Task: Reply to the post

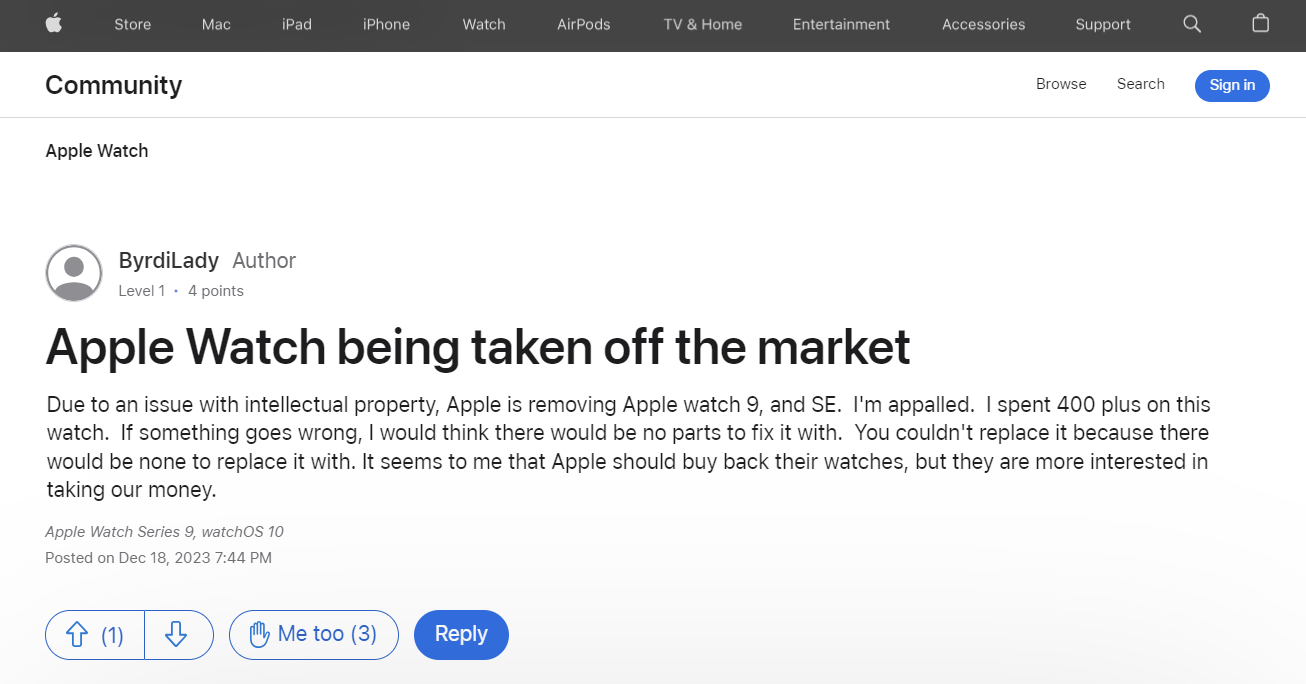Action: pyautogui.click(x=461, y=635)
